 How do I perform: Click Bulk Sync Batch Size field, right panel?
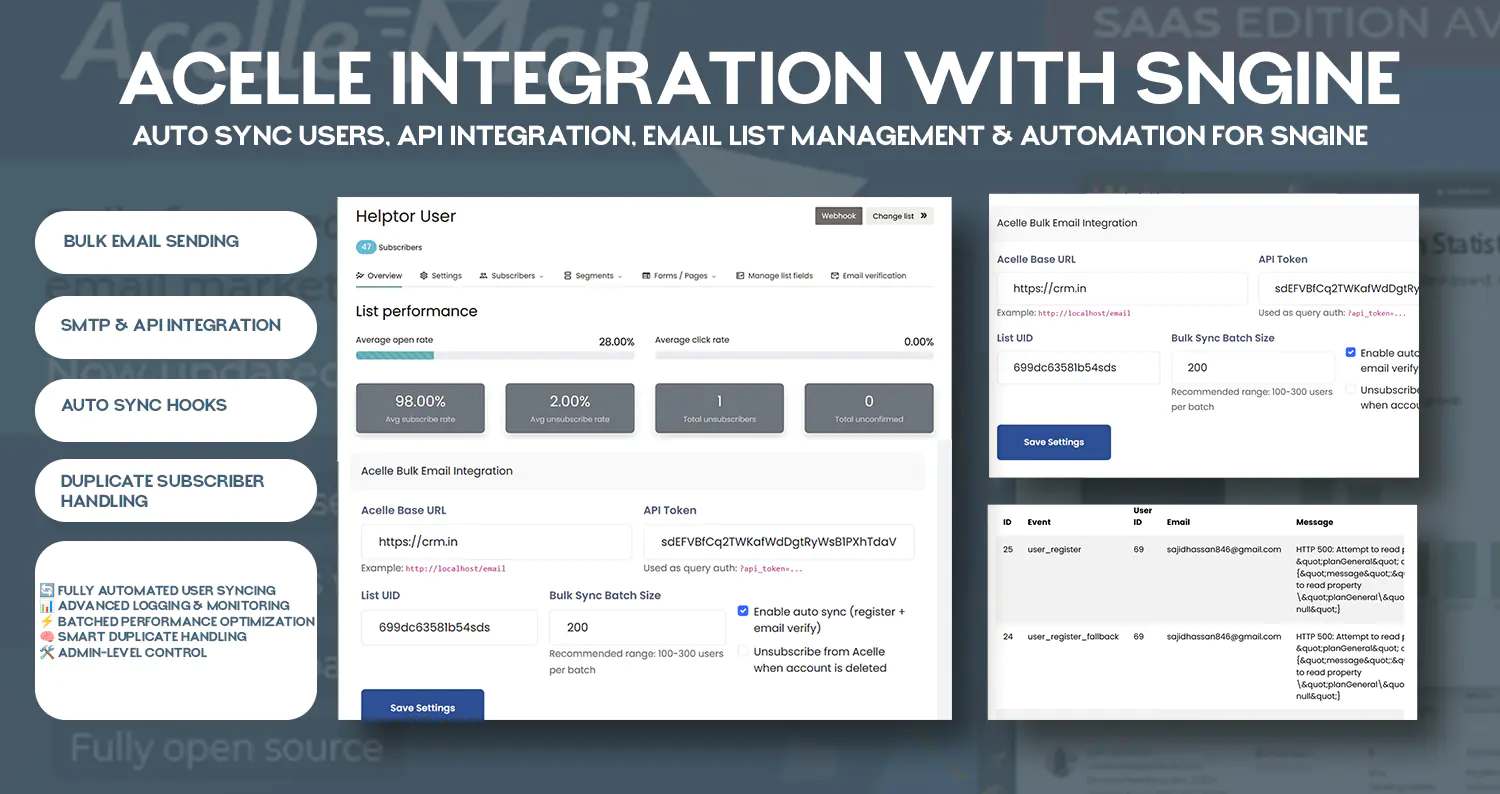(x=1252, y=367)
